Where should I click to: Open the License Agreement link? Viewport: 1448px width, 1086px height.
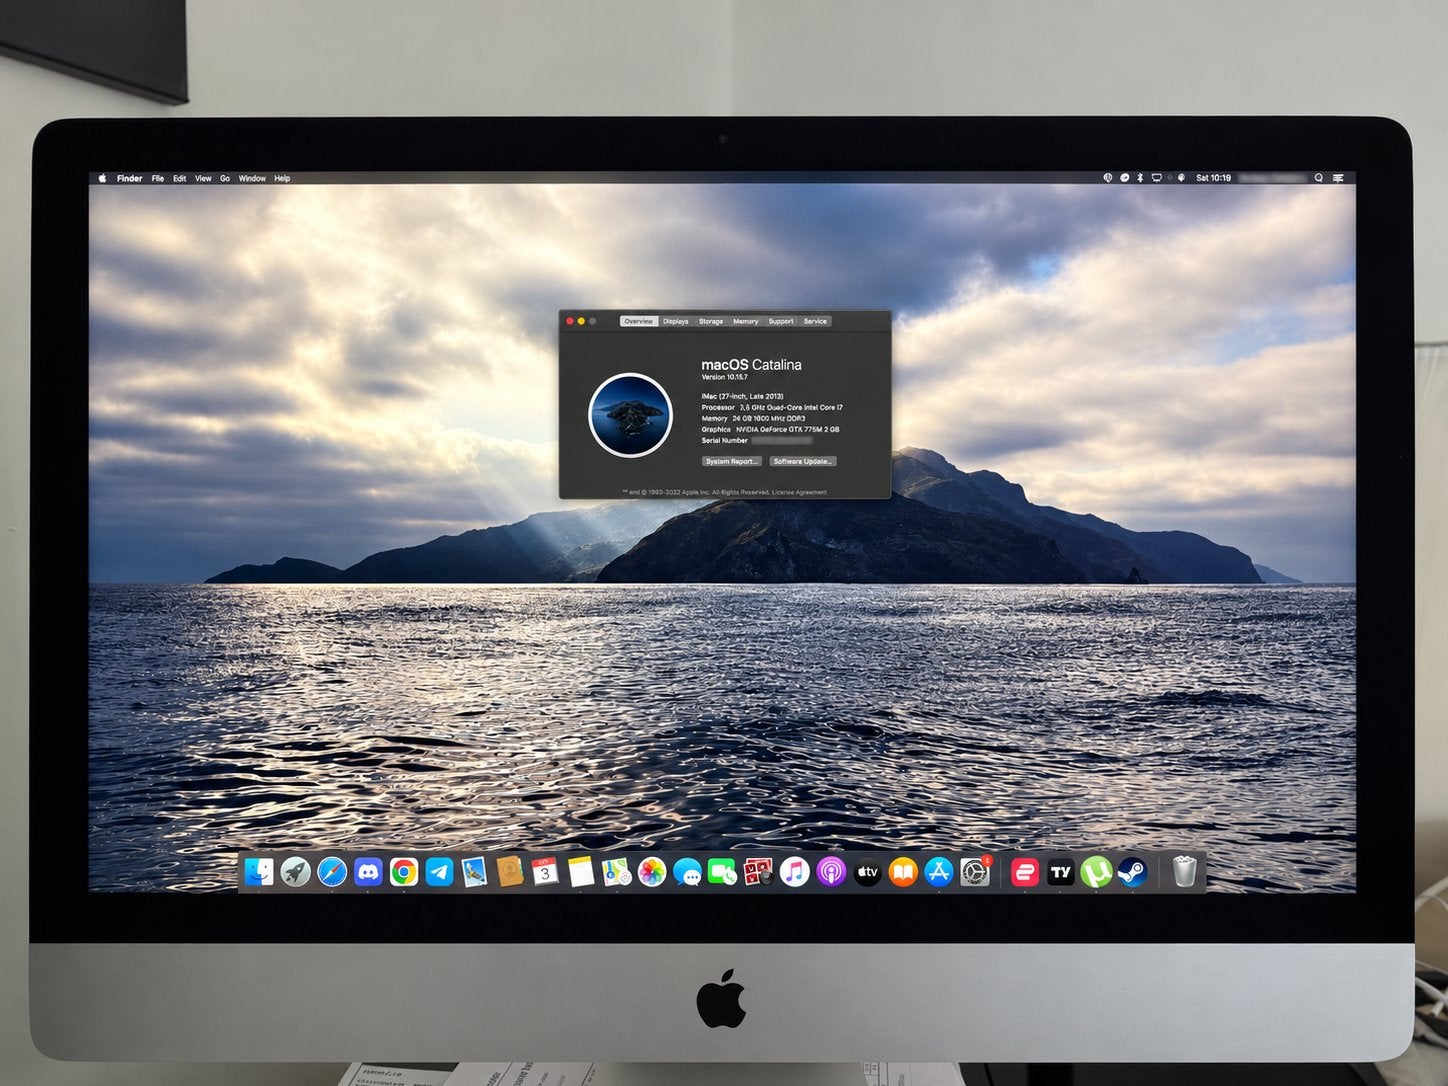[799, 492]
